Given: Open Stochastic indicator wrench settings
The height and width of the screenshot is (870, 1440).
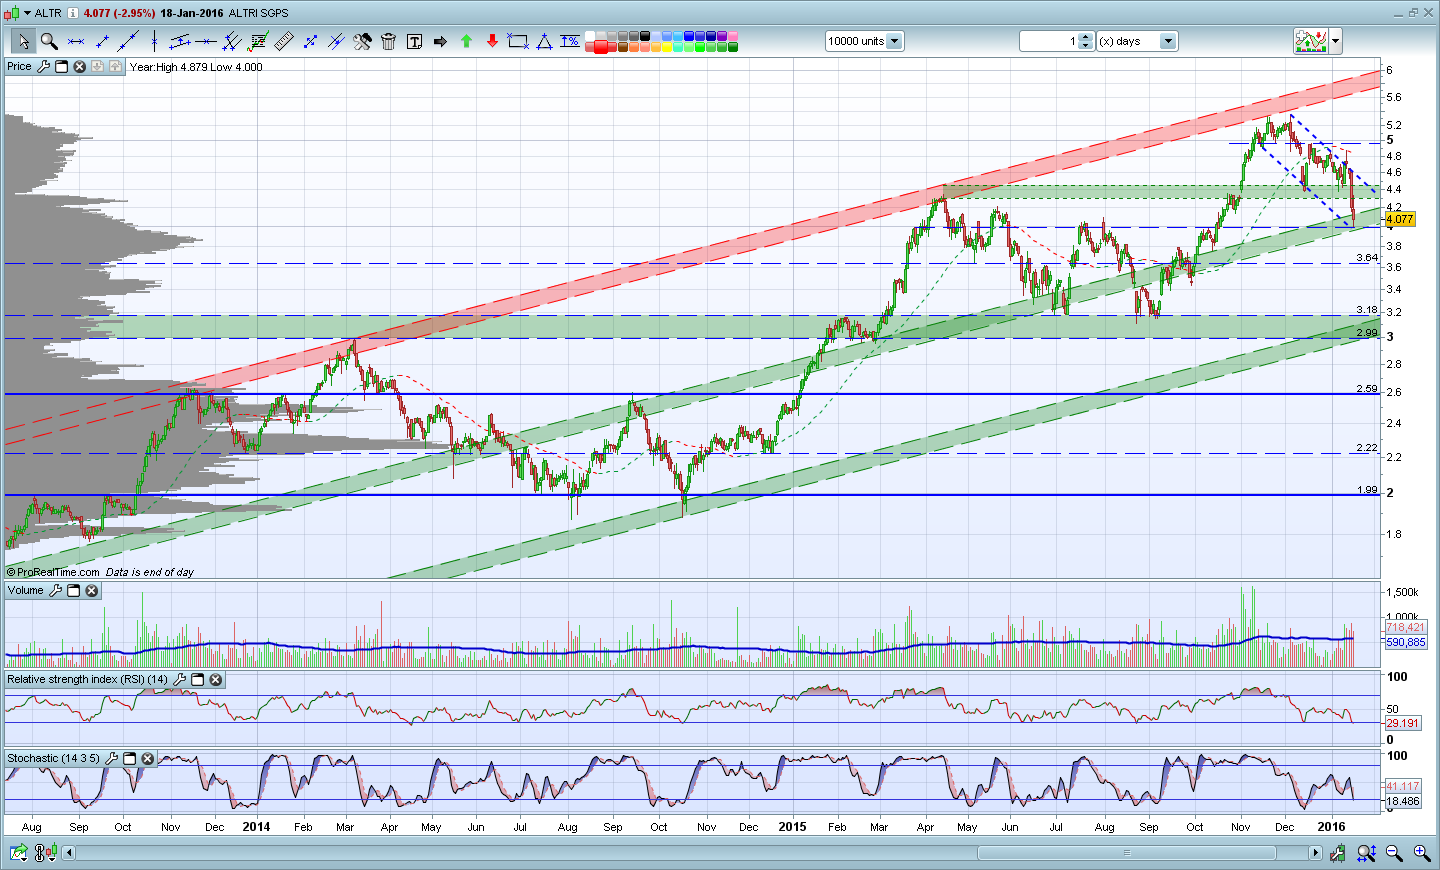Looking at the screenshot, I should 111,759.
